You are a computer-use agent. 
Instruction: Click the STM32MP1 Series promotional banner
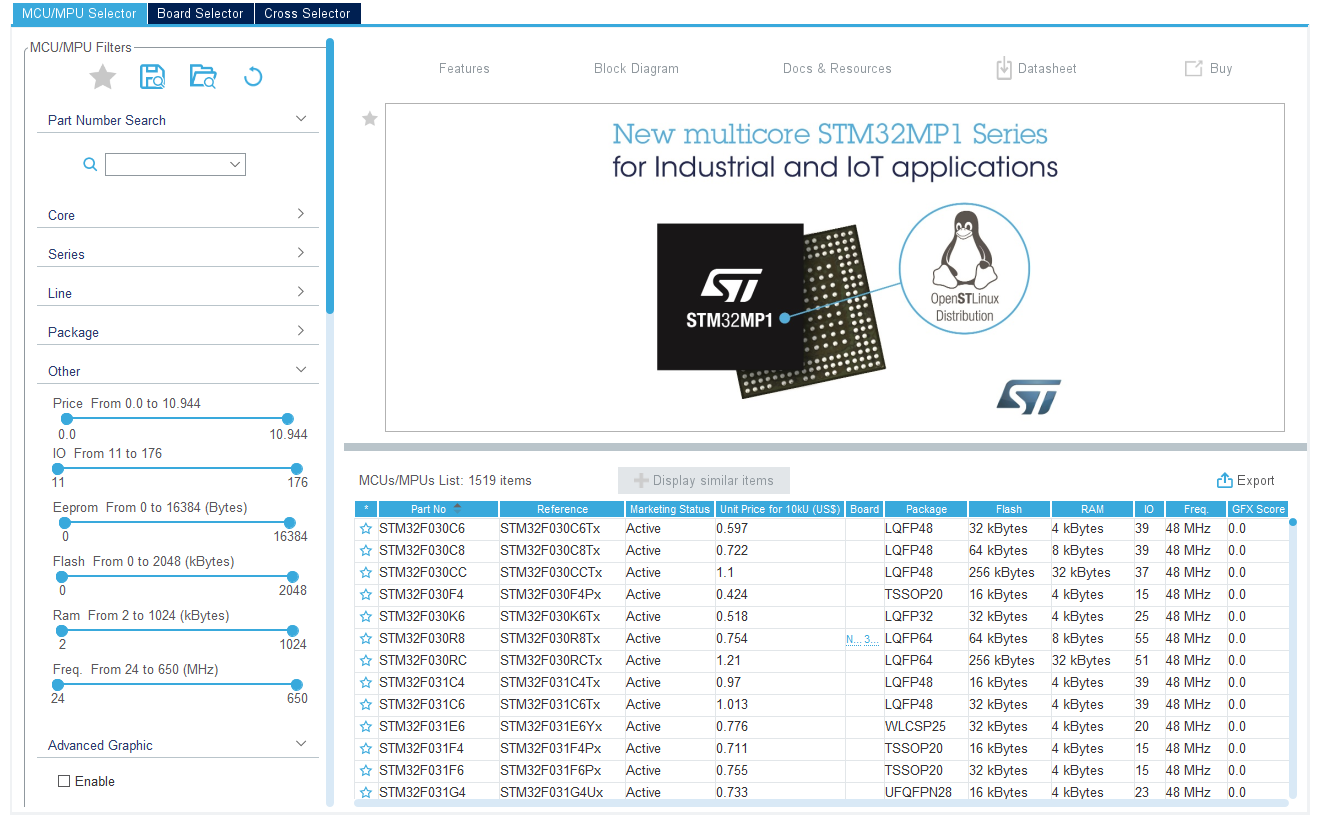point(835,267)
